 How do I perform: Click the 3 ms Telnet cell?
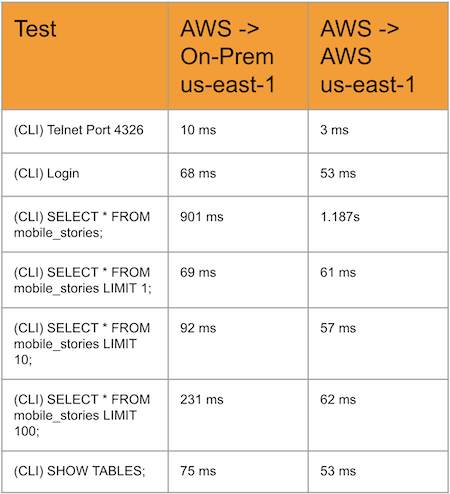(378, 131)
